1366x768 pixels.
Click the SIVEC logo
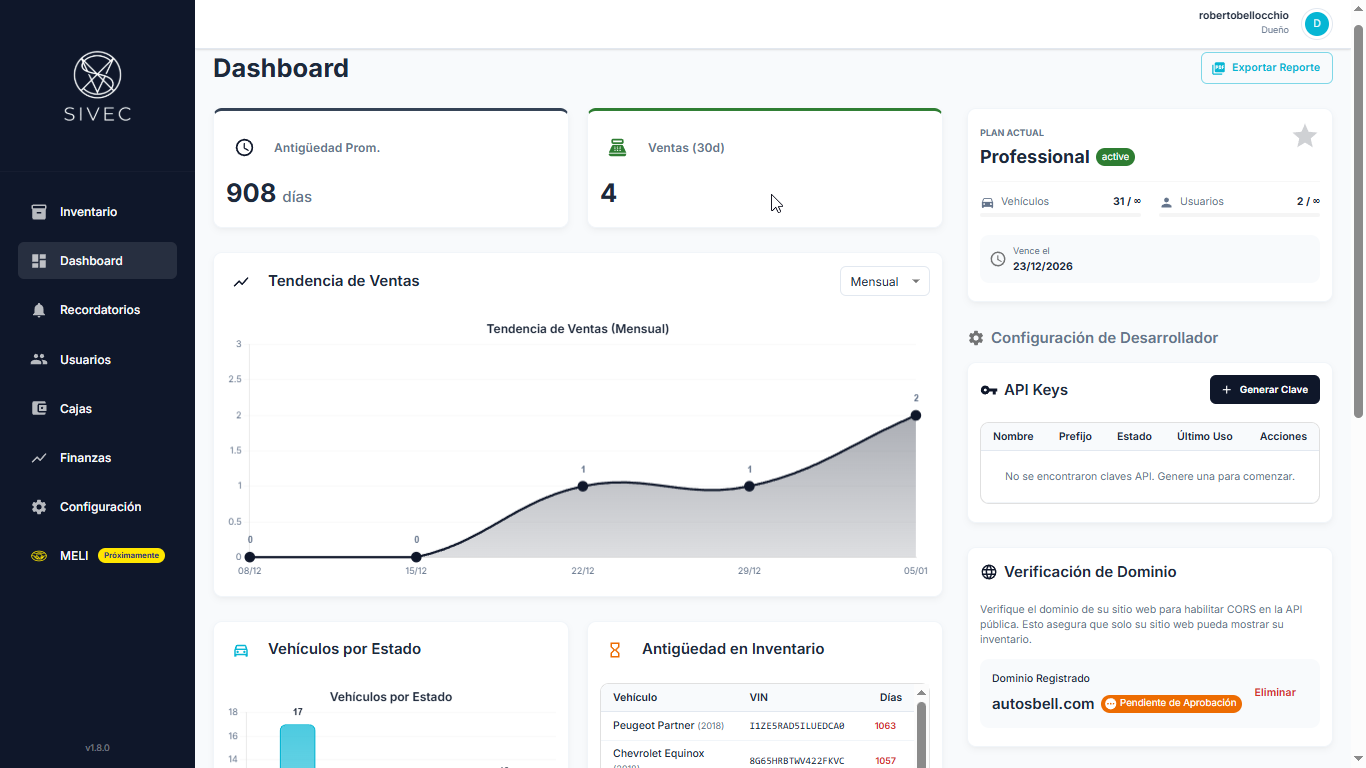point(96,86)
